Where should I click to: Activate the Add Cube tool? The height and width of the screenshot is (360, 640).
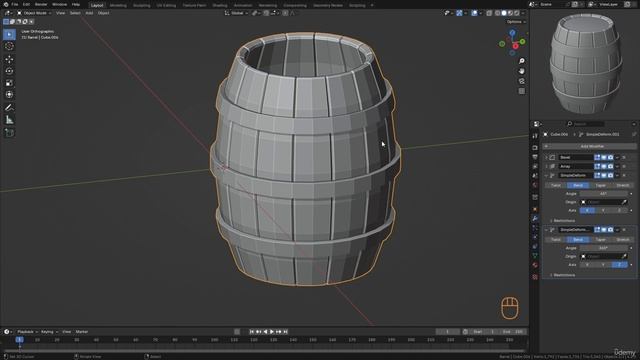9,133
